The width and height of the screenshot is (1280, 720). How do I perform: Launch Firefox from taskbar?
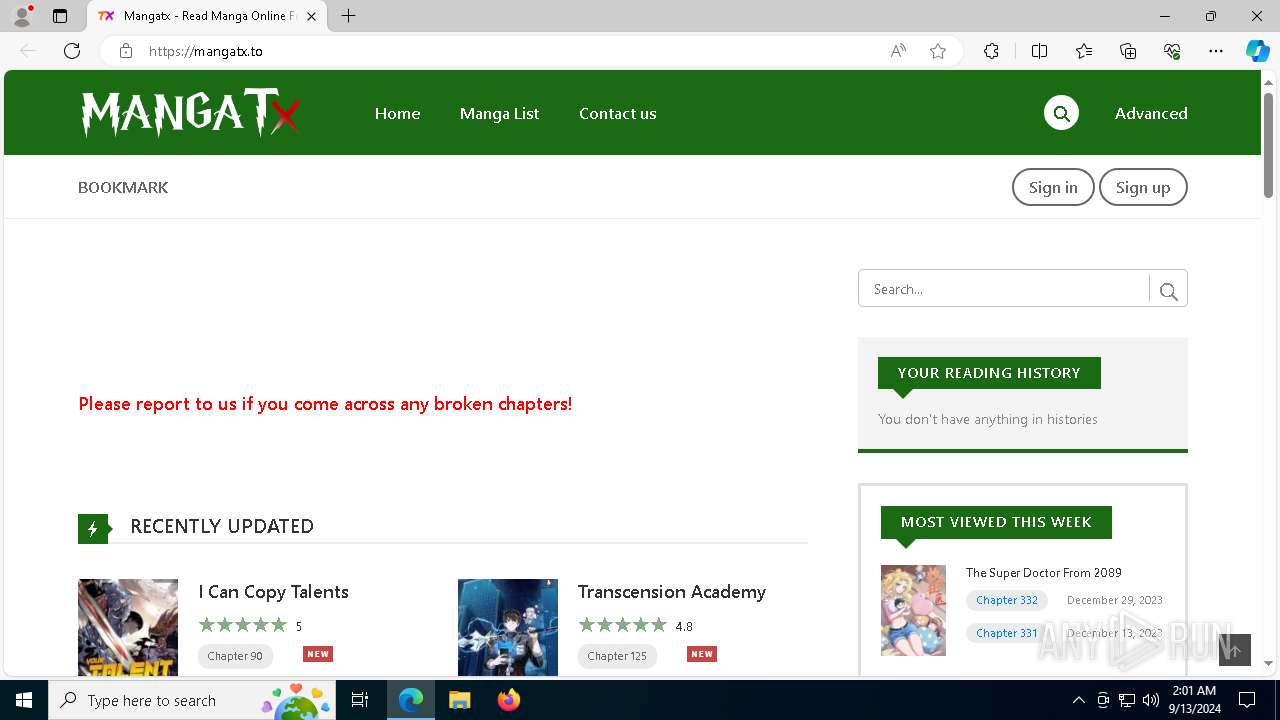pos(509,700)
